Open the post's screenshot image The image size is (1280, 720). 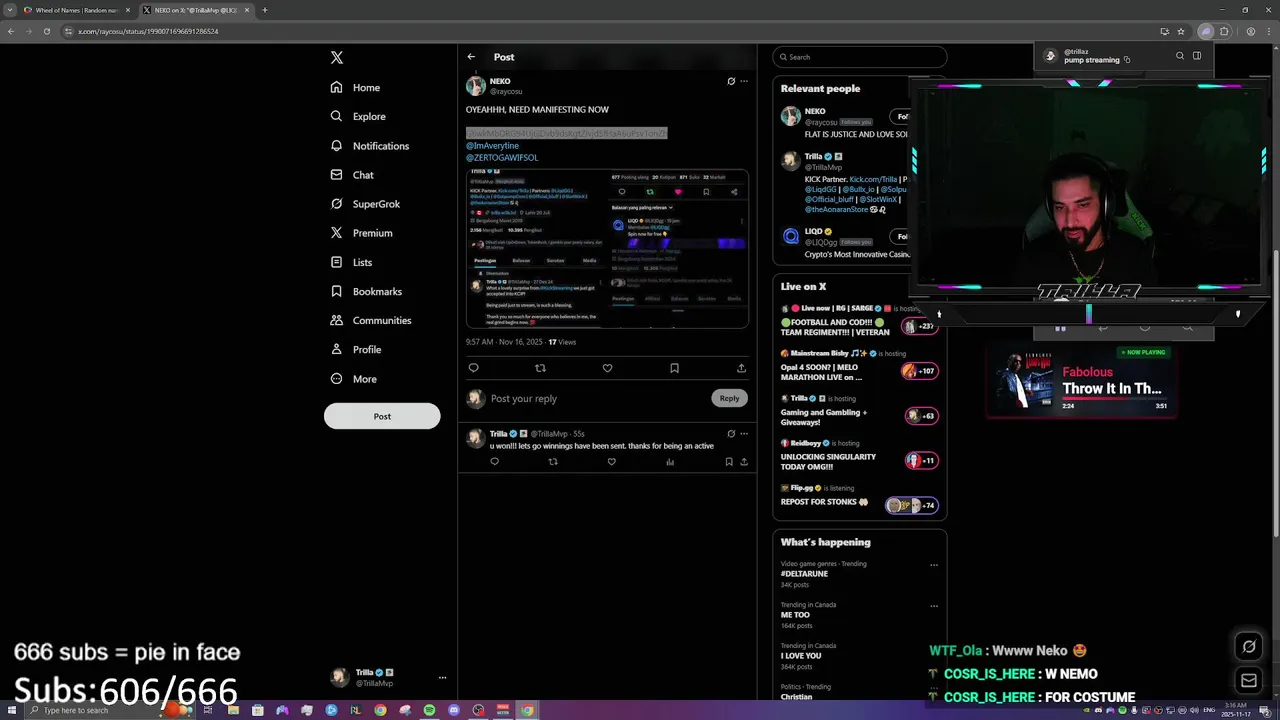tap(607, 248)
